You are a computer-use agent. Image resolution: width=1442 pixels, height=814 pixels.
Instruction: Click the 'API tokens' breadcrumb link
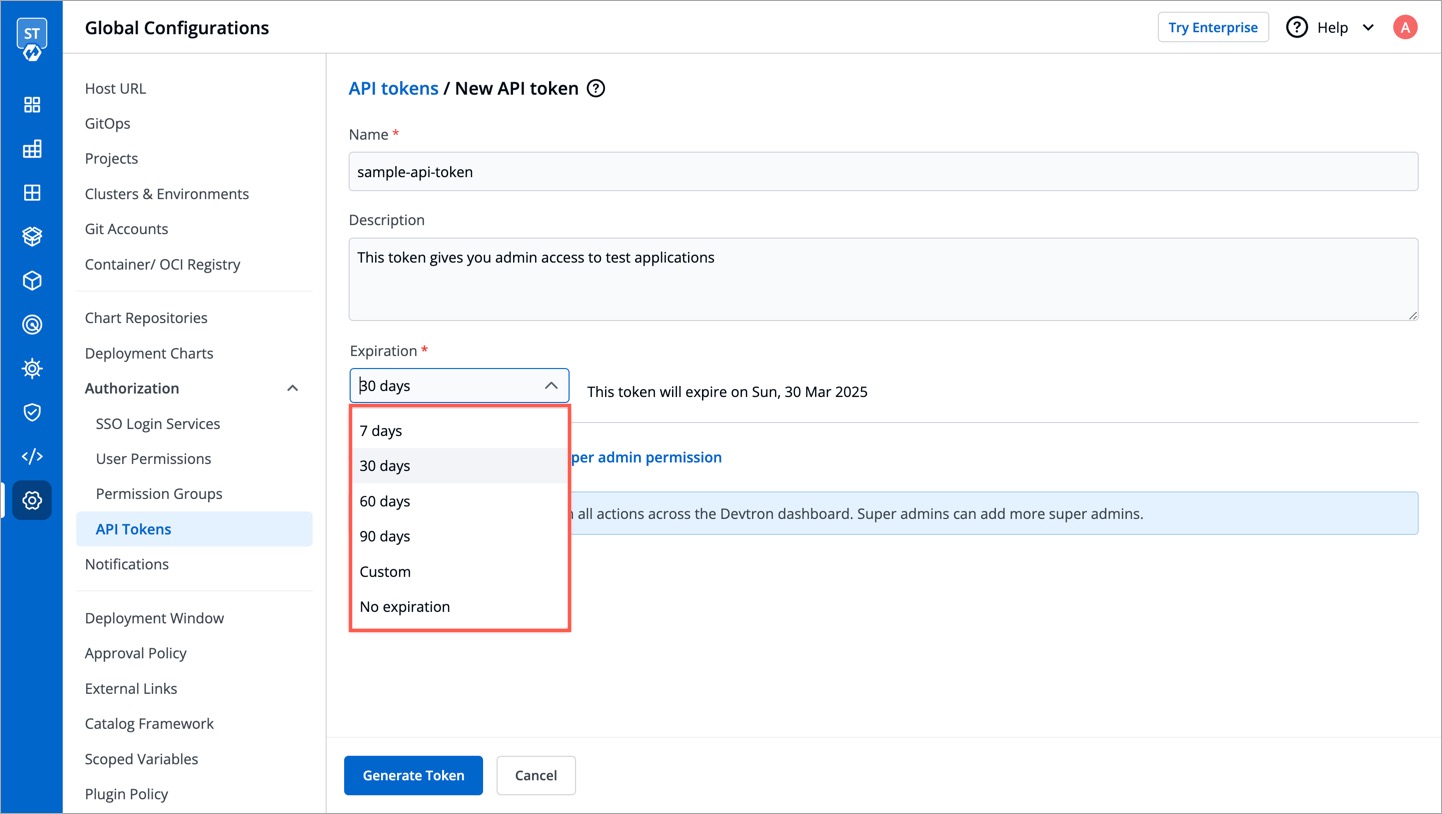click(393, 89)
